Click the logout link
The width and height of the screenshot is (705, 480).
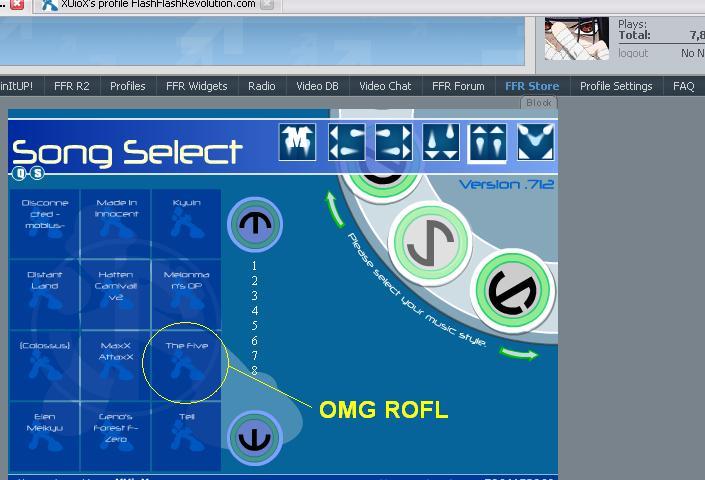[633, 53]
